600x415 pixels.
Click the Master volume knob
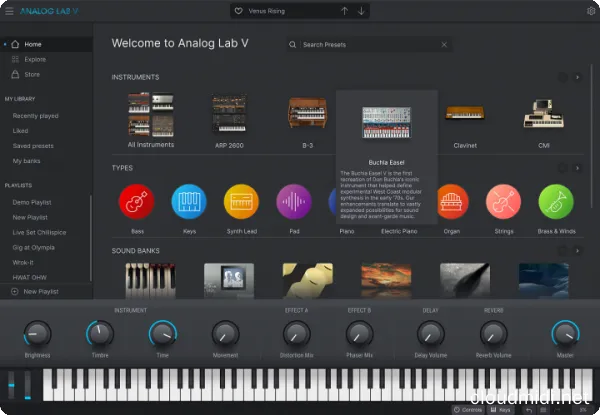pyautogui.click(x=565, y=334)
